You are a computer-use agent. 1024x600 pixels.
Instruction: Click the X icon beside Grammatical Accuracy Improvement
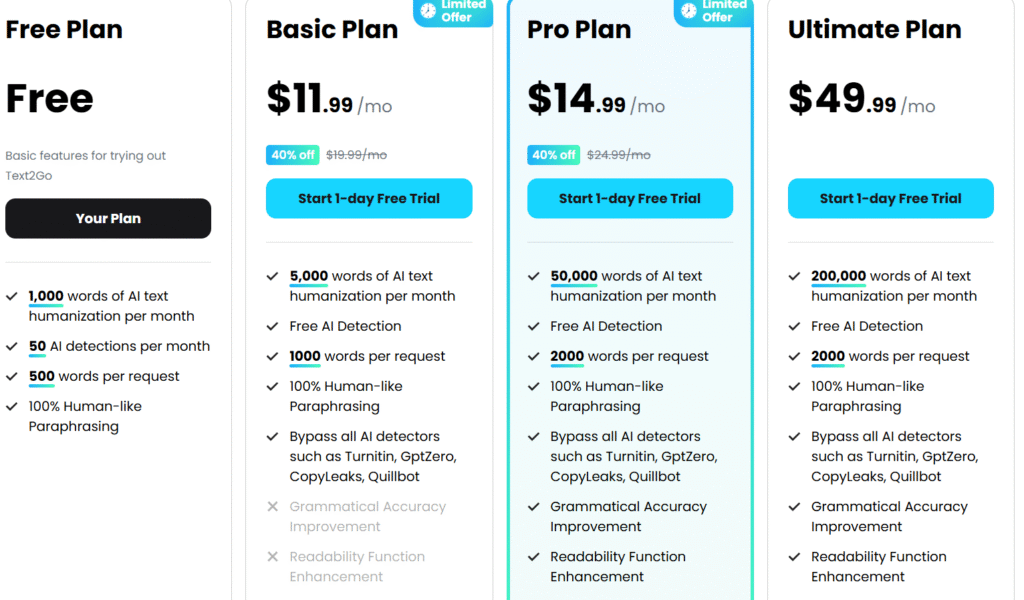(272, 507)
